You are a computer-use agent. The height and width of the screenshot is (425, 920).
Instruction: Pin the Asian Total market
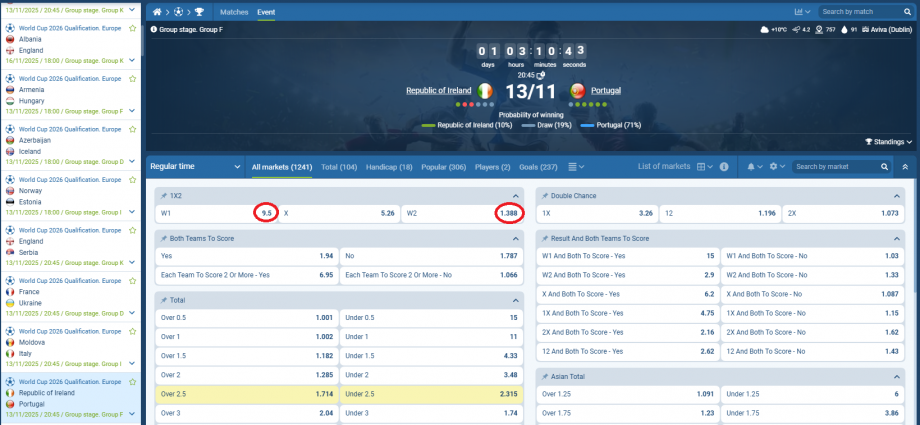pyautogui.click(x=545, y=376)
